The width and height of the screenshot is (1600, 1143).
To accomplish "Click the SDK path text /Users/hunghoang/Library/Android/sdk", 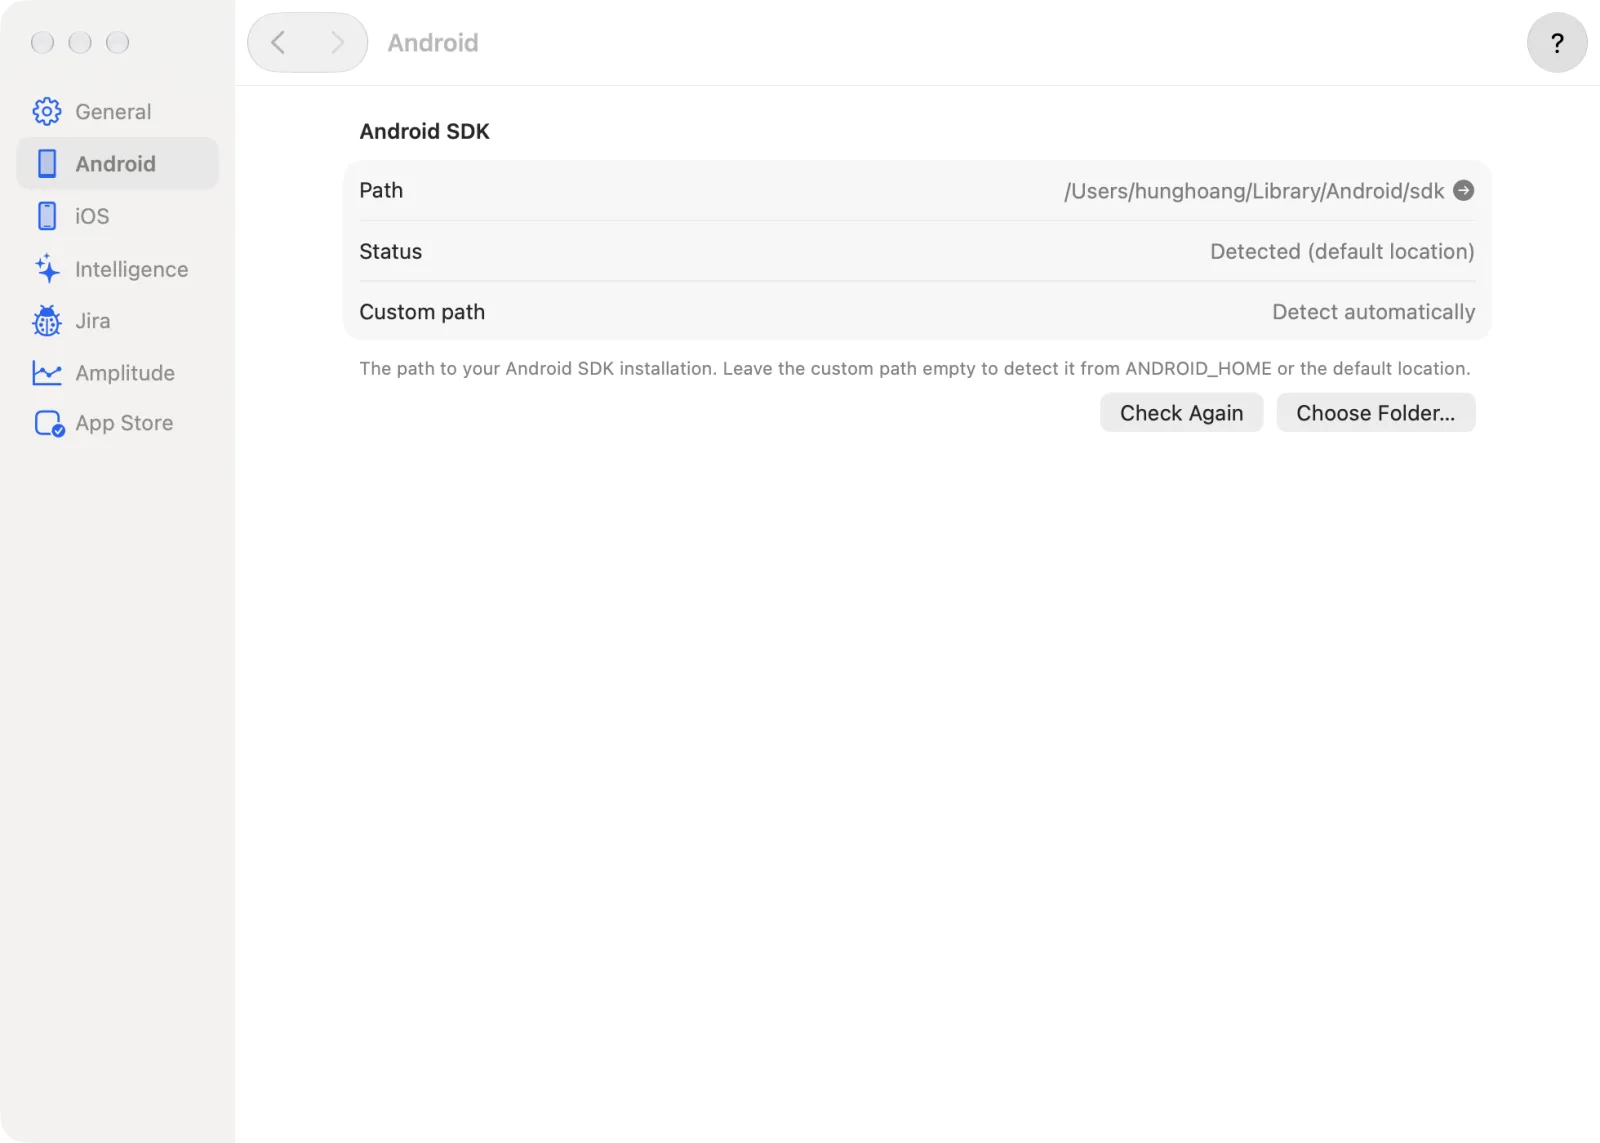I will coord(1254,191).
